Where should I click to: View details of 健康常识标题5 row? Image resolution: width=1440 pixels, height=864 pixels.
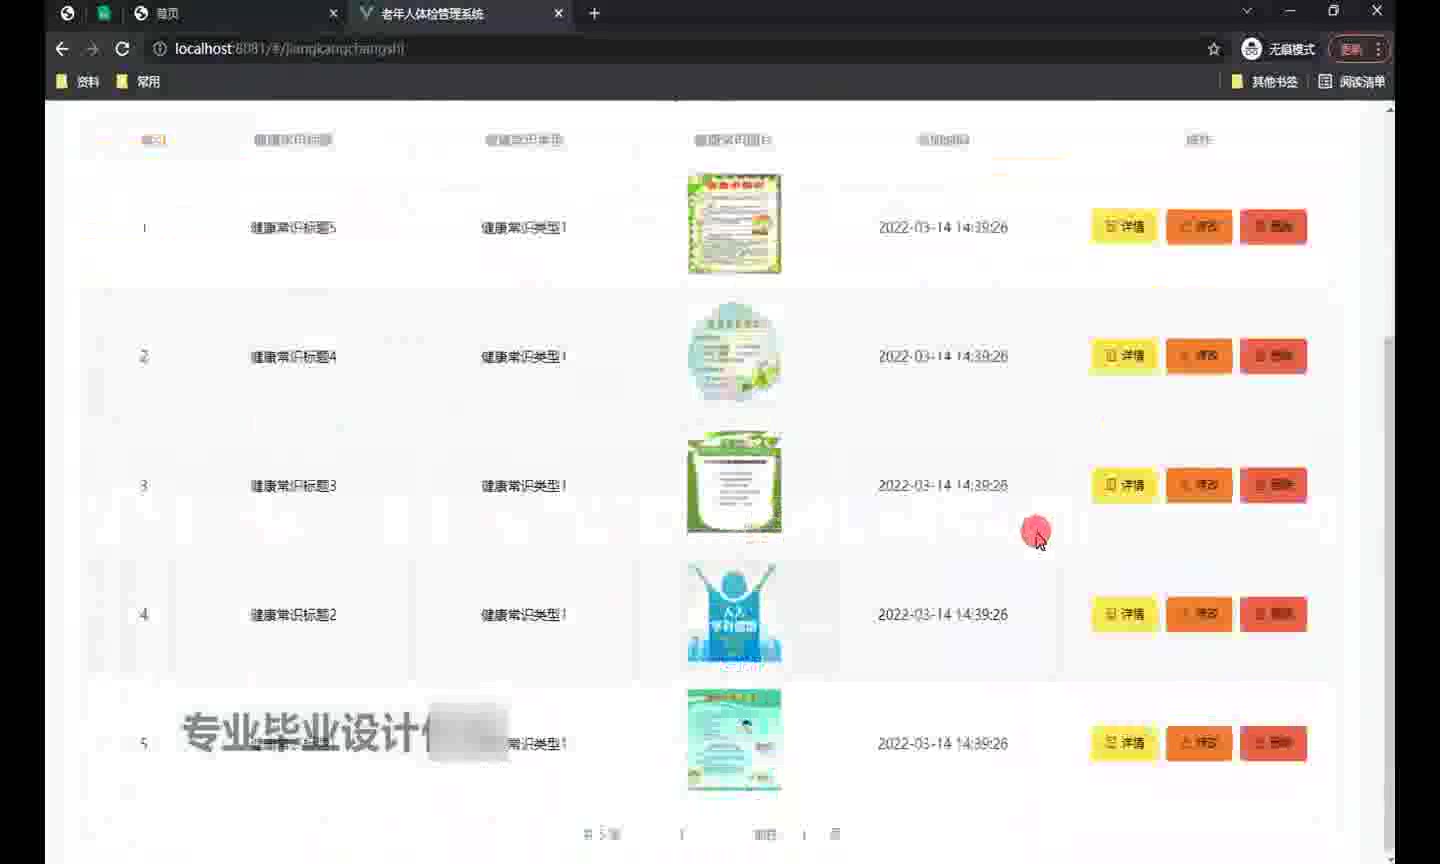(1124, 227)
